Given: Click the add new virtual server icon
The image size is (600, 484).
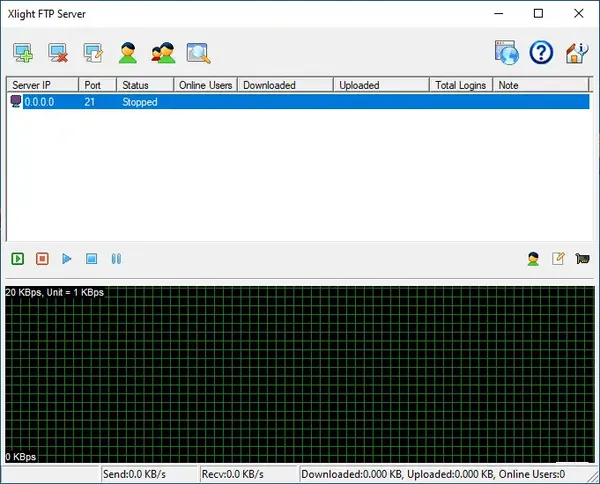Looking at the screenshot, I should (x=23, y=53).
